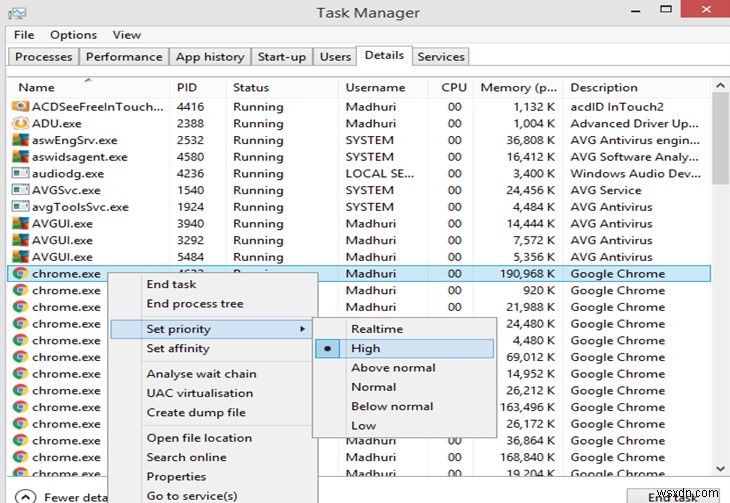The image size is (730, 503).
Task: Sort by the Memory column header
Action: coord(519,88)
